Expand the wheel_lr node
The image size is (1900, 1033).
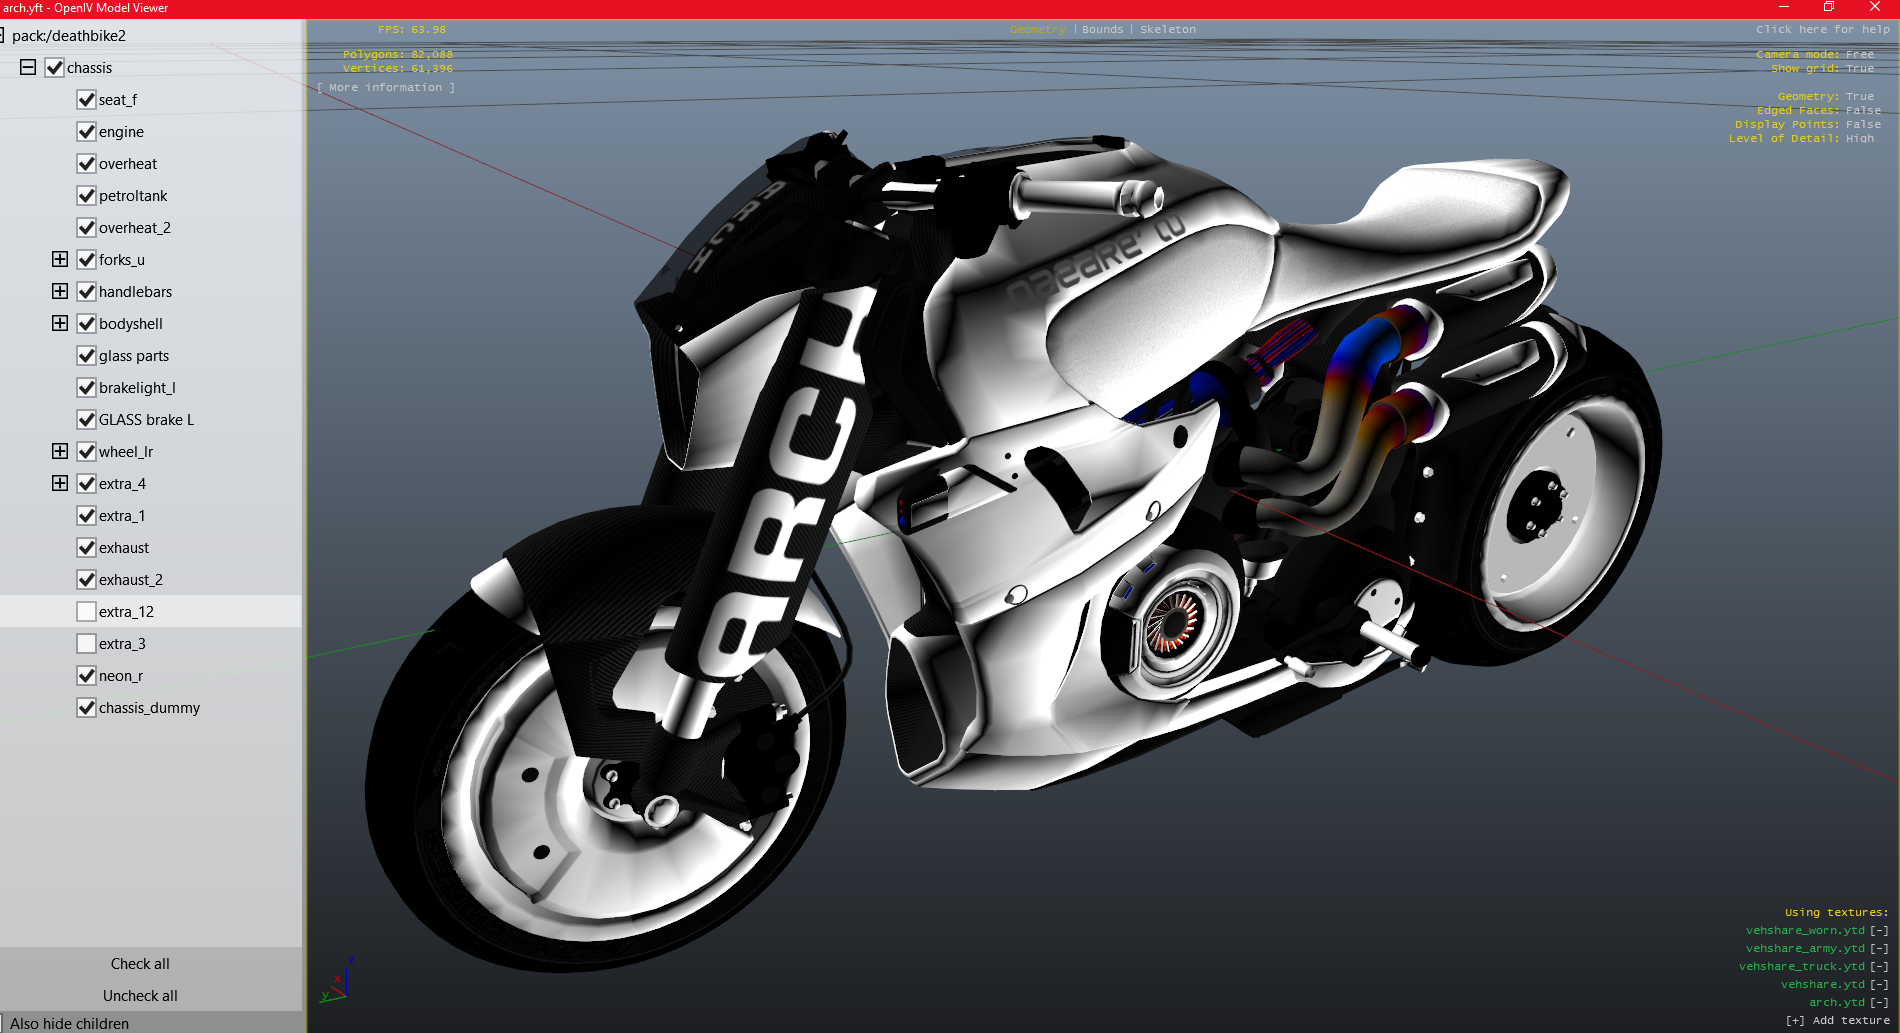pos(60,451)
